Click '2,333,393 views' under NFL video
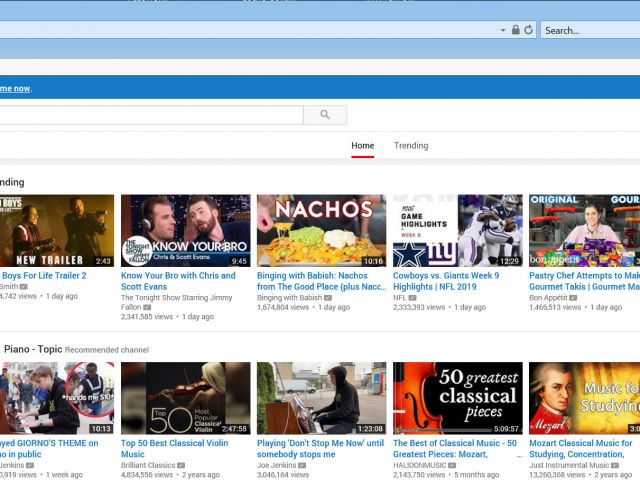The width and height of the screenshot is (640, 480). pyautogui.click(x=419, y=307)
